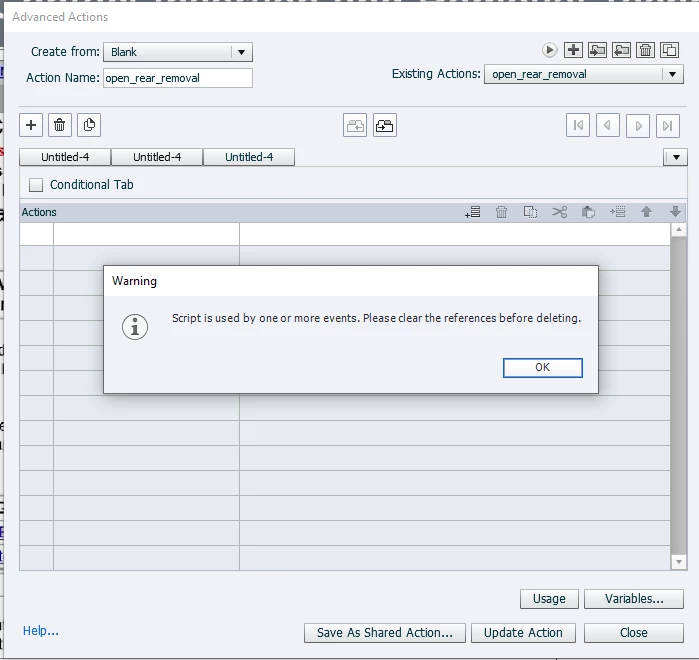Close the Advanced Actions dialog with Close
This screenshot has height=660, width=699.
tap(633, 633)
